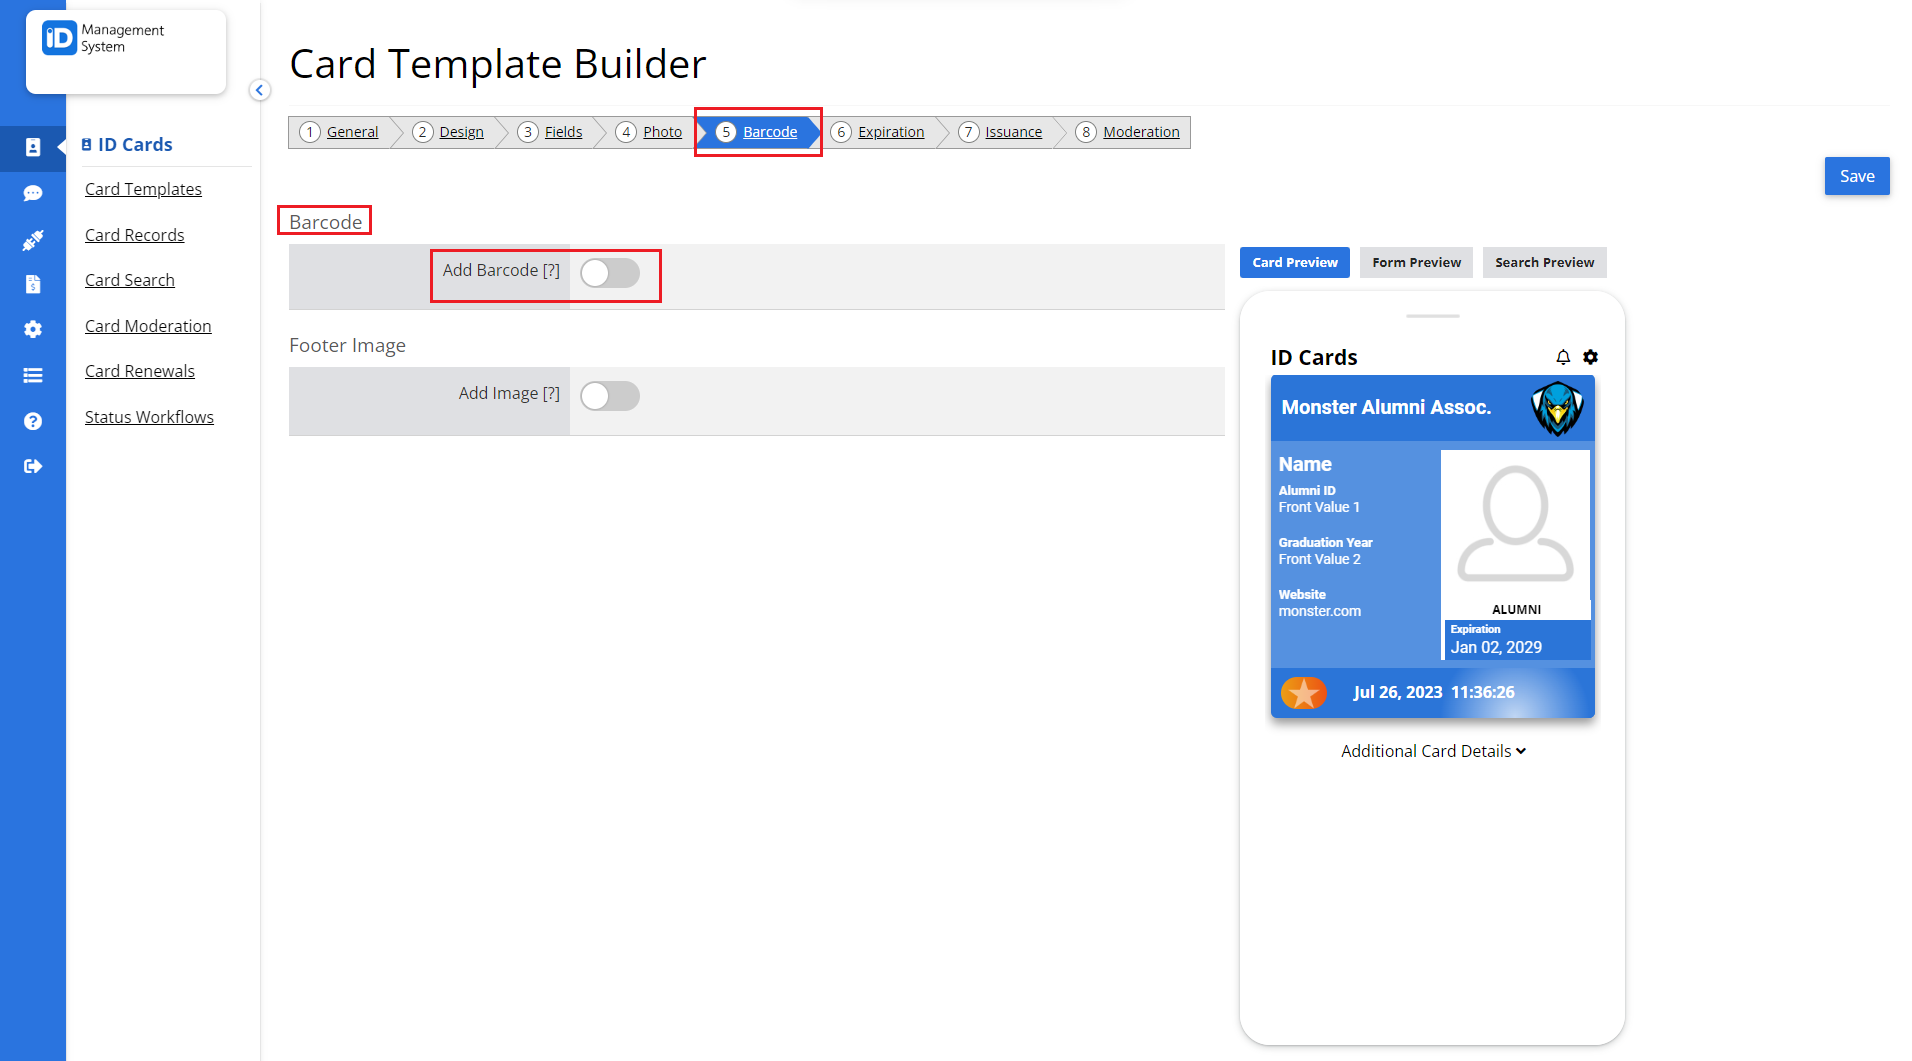Open the chat messages sidebar icon
The width and height of the screenshot is (1912, 1061).
[33, 193]
